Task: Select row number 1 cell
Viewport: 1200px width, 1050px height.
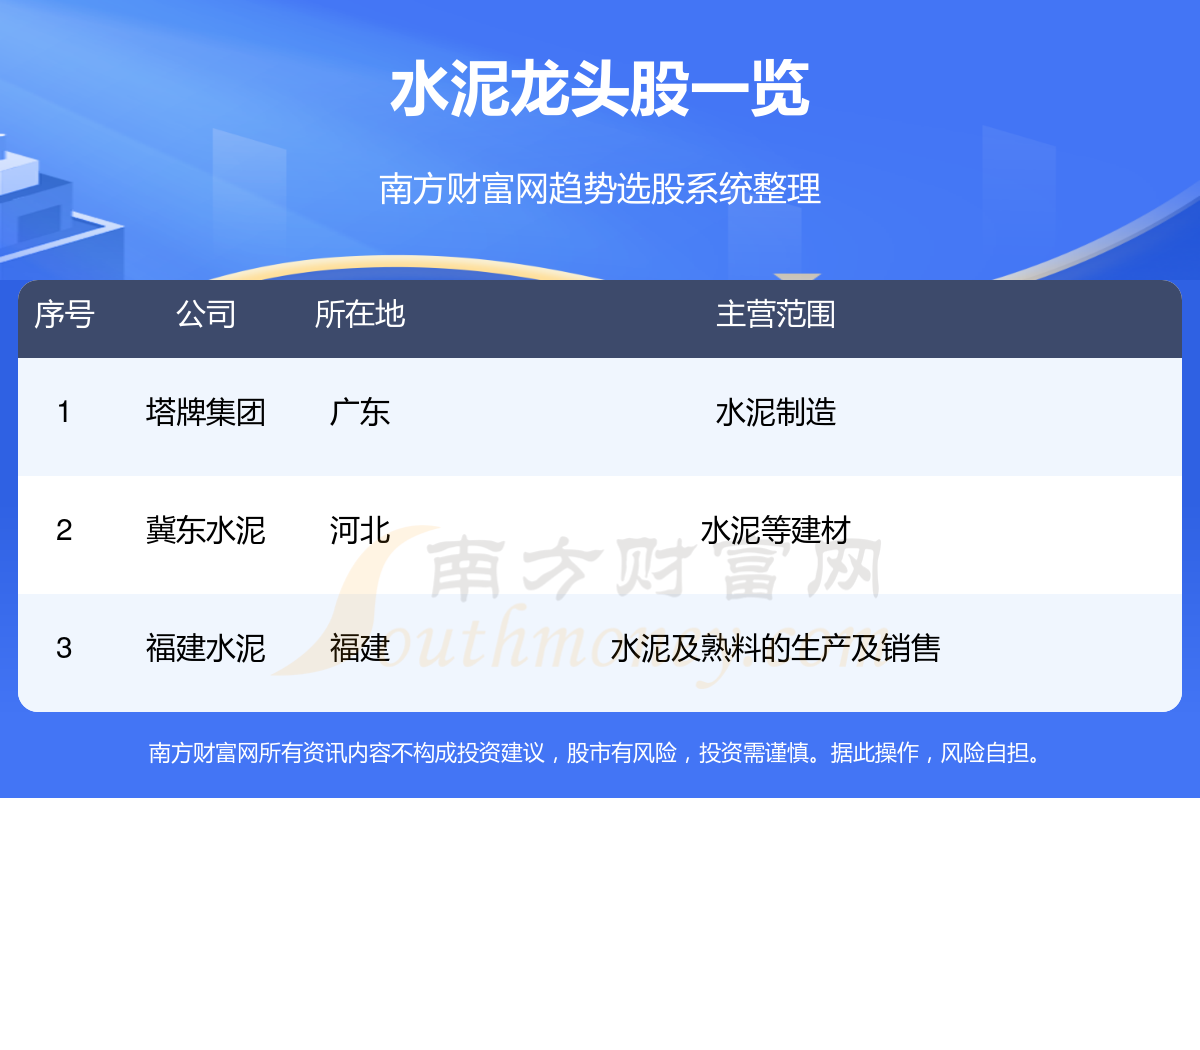Action: click(x=64, y=412)
